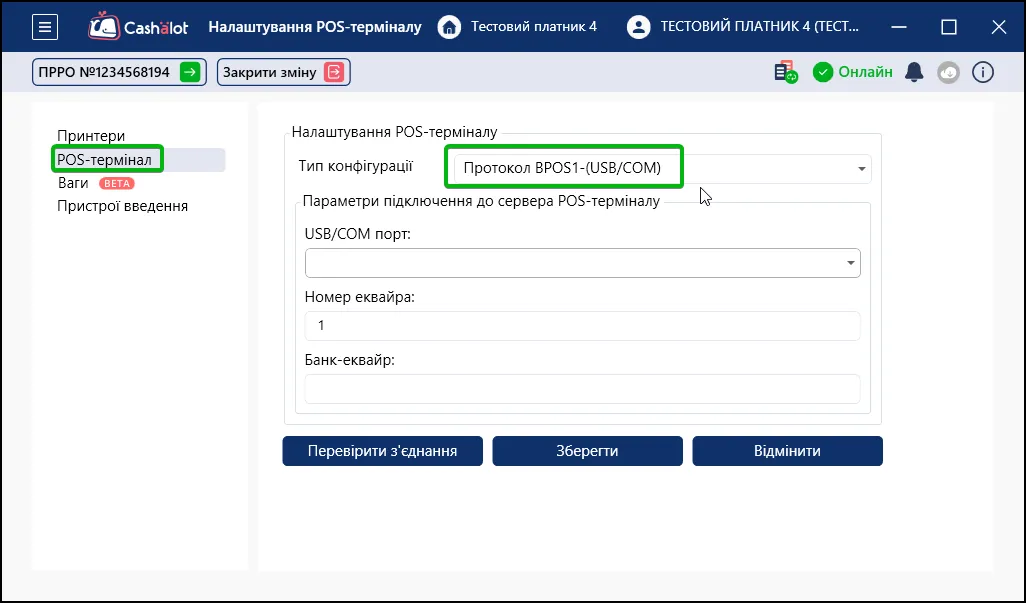Open the USB/COM порт dropdown
This screenshot has width=1026, height=603.
[582, 263]
